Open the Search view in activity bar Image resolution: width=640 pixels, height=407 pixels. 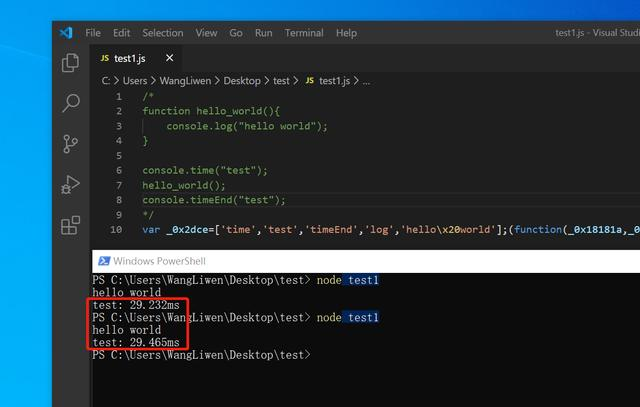point(70,103)
